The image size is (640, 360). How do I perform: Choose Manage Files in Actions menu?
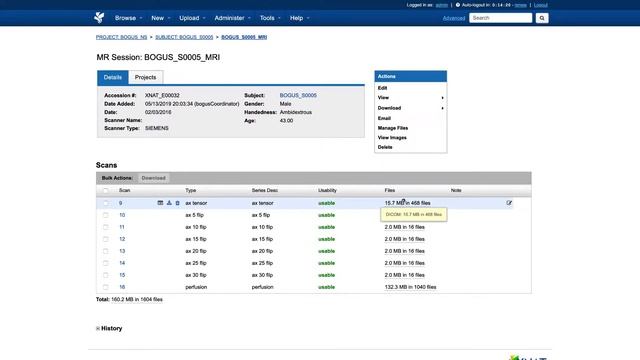pos(393,128)
